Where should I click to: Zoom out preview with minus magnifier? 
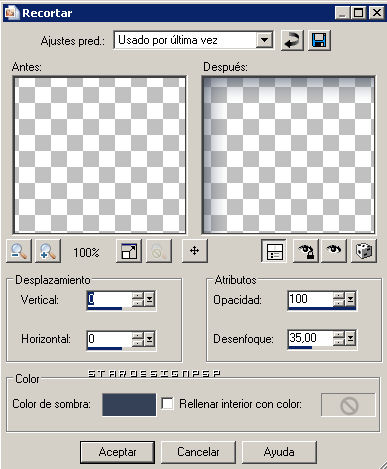click(x=19, y=251)
